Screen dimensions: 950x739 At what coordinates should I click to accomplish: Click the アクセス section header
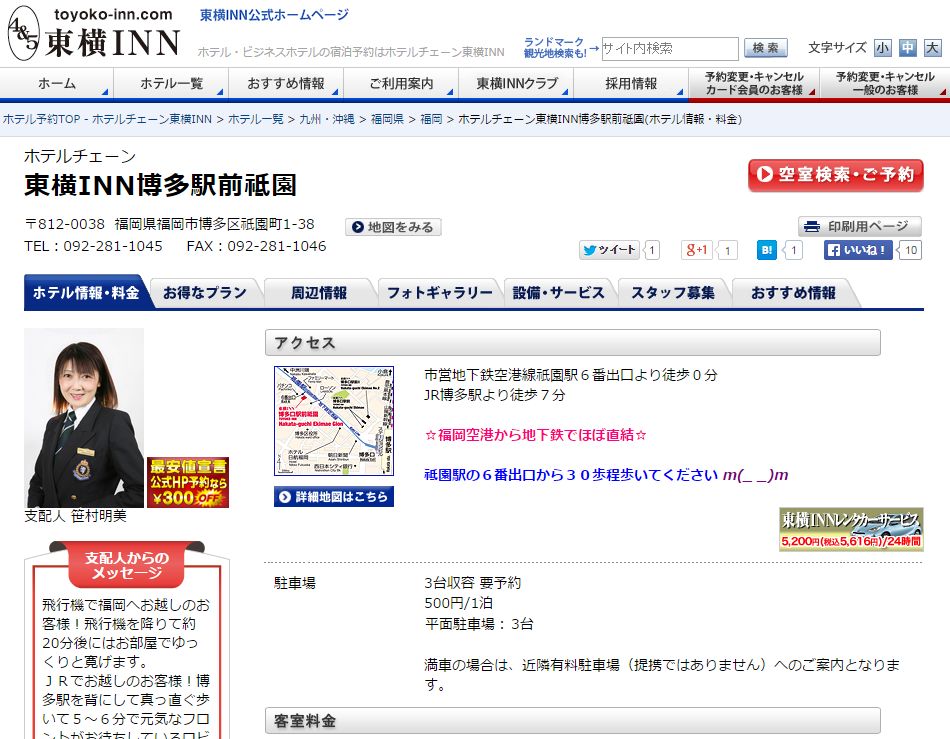[x=573, y=343]
